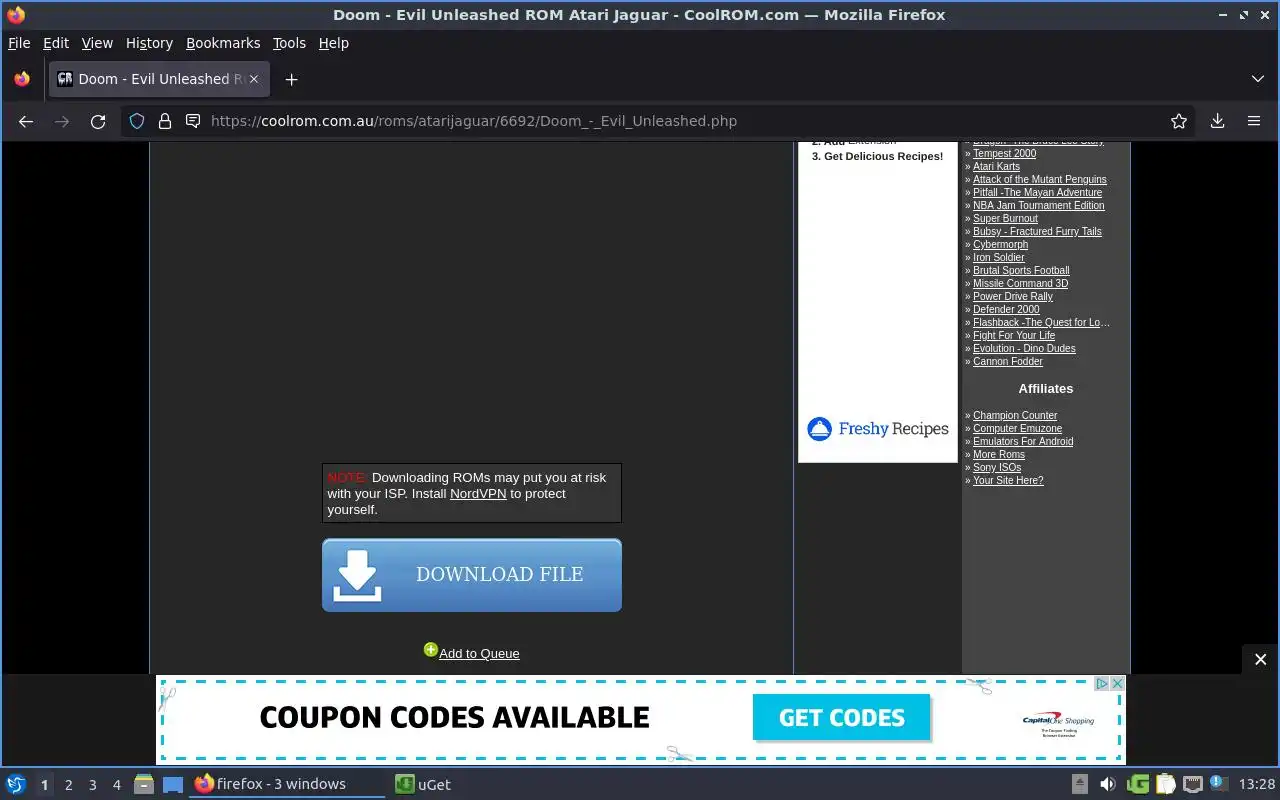Open the Your Site Here? link
Viewport: 1280px width, 800px height.
click(1008, 481)
